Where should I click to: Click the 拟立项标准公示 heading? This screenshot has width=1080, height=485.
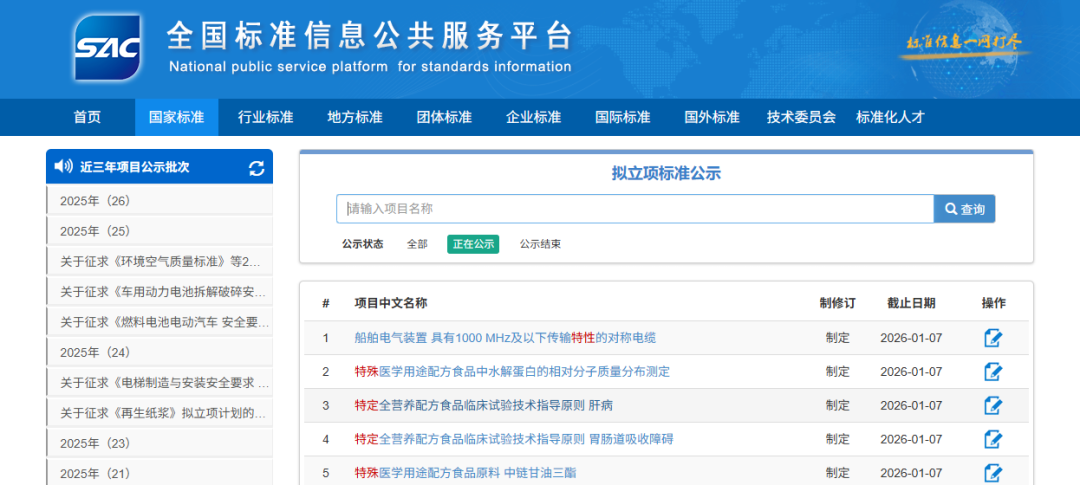pyautogui.click(x=666, y=174)
